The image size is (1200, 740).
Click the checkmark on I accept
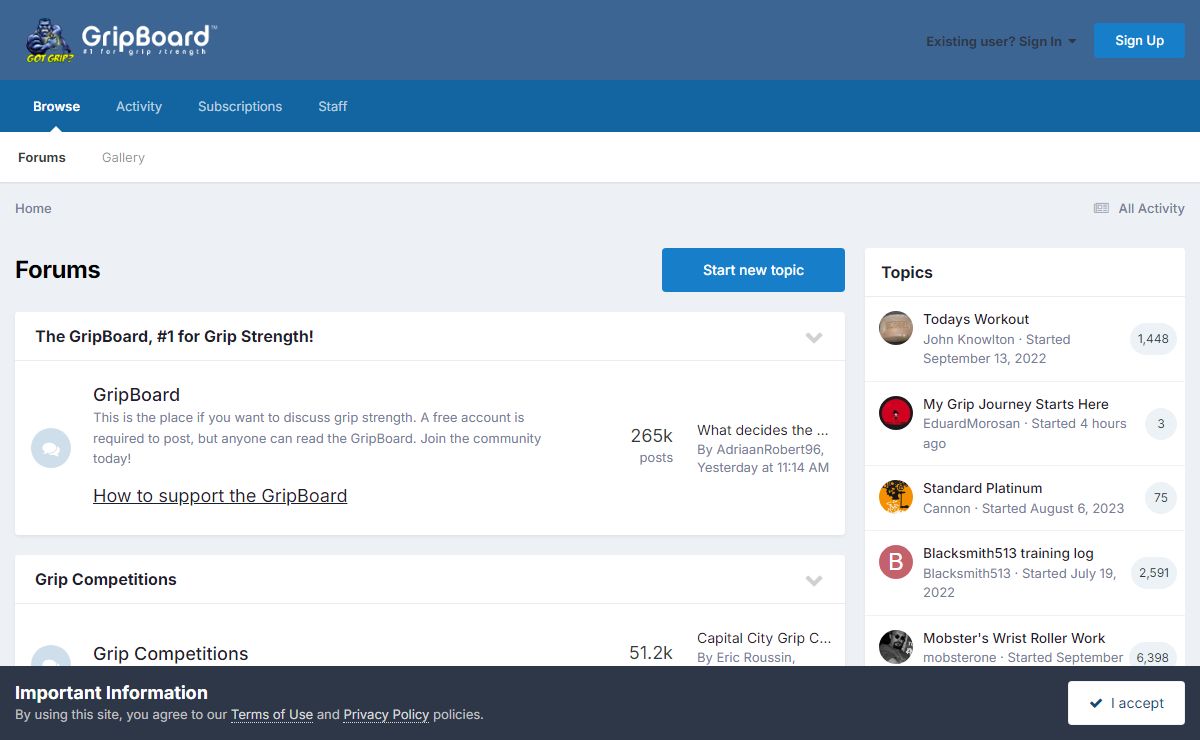click(x=1096, y=703)
